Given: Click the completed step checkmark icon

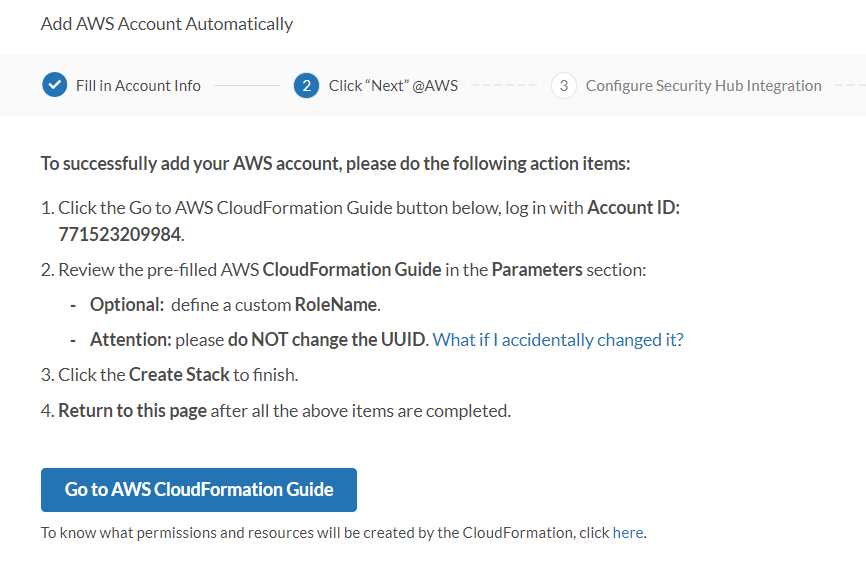Looking at the screenshot, I should 55,85.
